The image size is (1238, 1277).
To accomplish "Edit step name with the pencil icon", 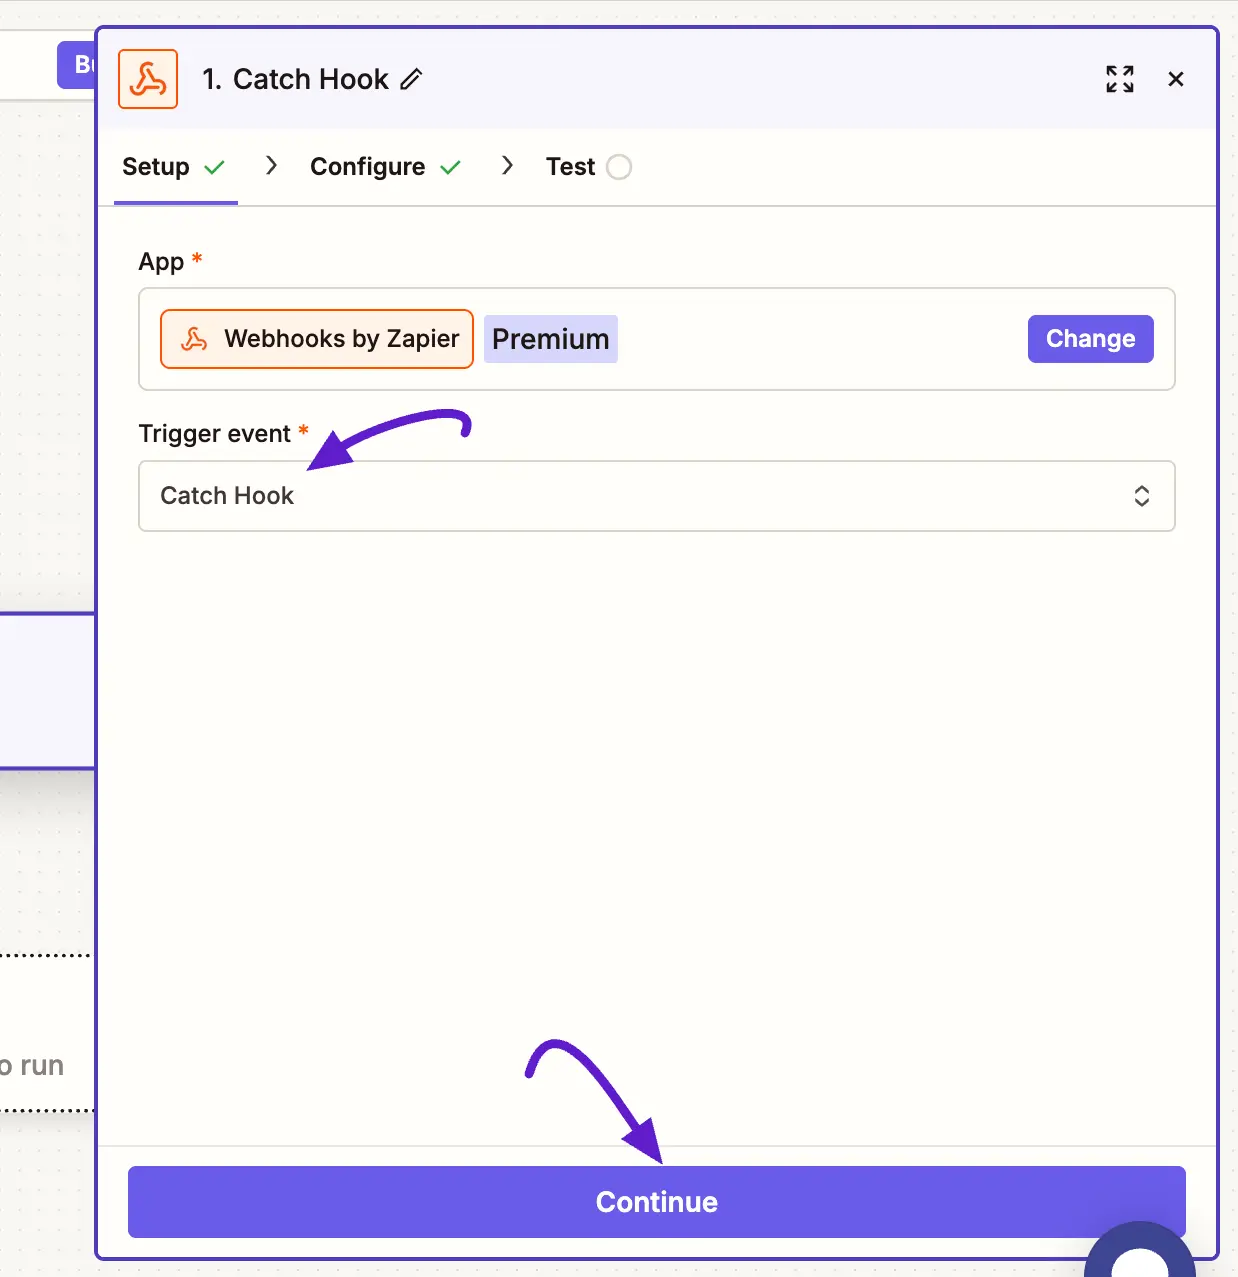I will click(x=411, y=79).
